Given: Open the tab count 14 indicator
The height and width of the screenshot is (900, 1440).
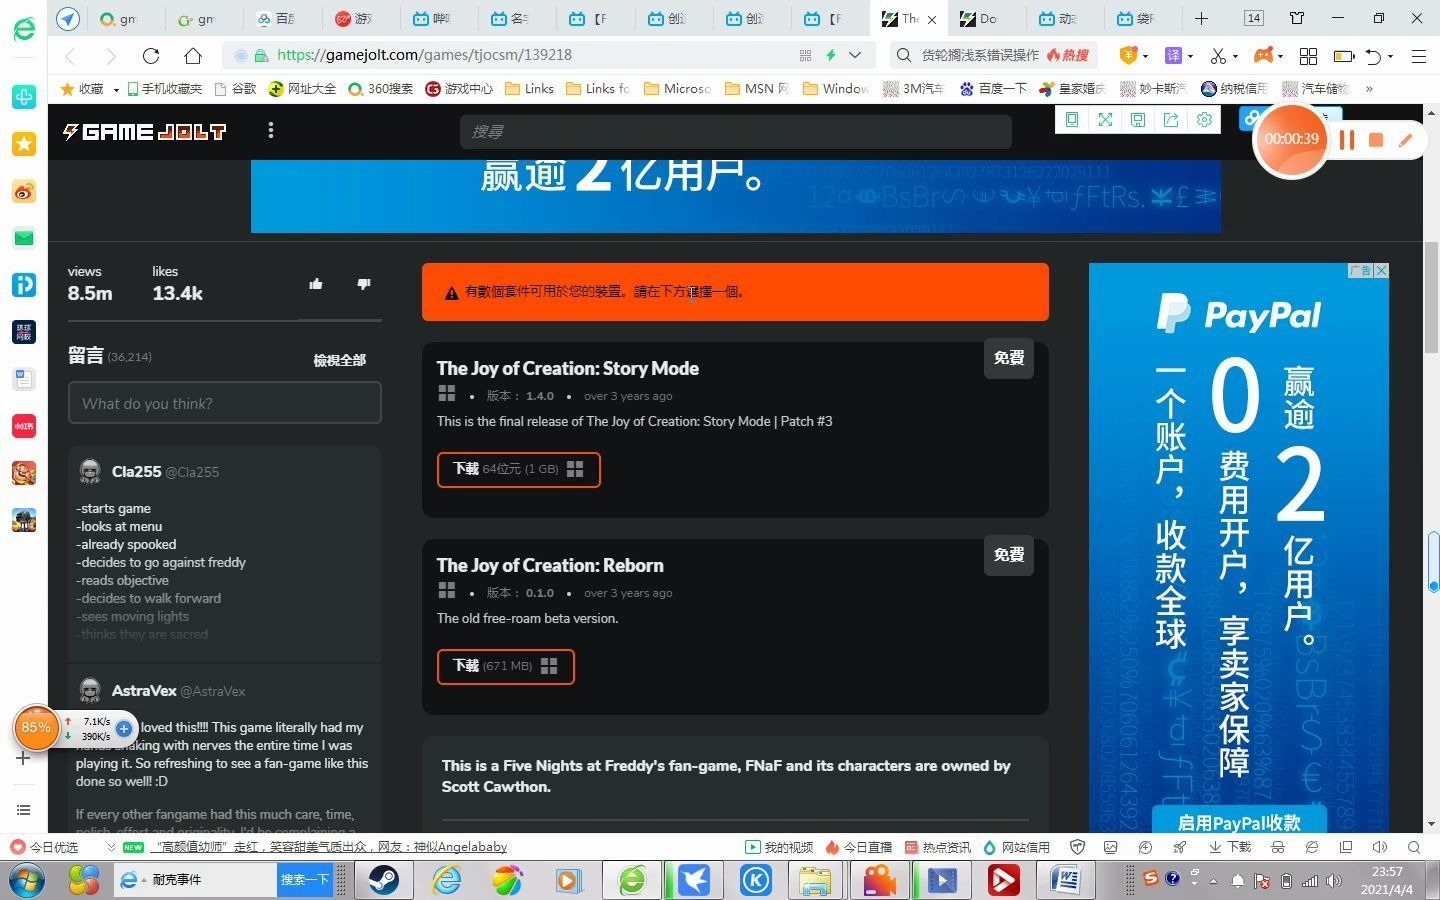Looking at the screenshot, I should tap(1253, 18).
